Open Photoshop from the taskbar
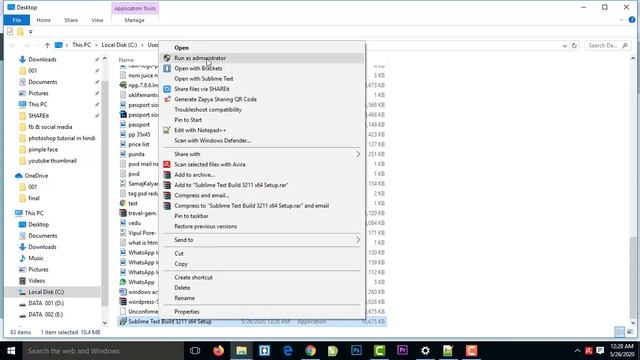 [x=356, y=351]
